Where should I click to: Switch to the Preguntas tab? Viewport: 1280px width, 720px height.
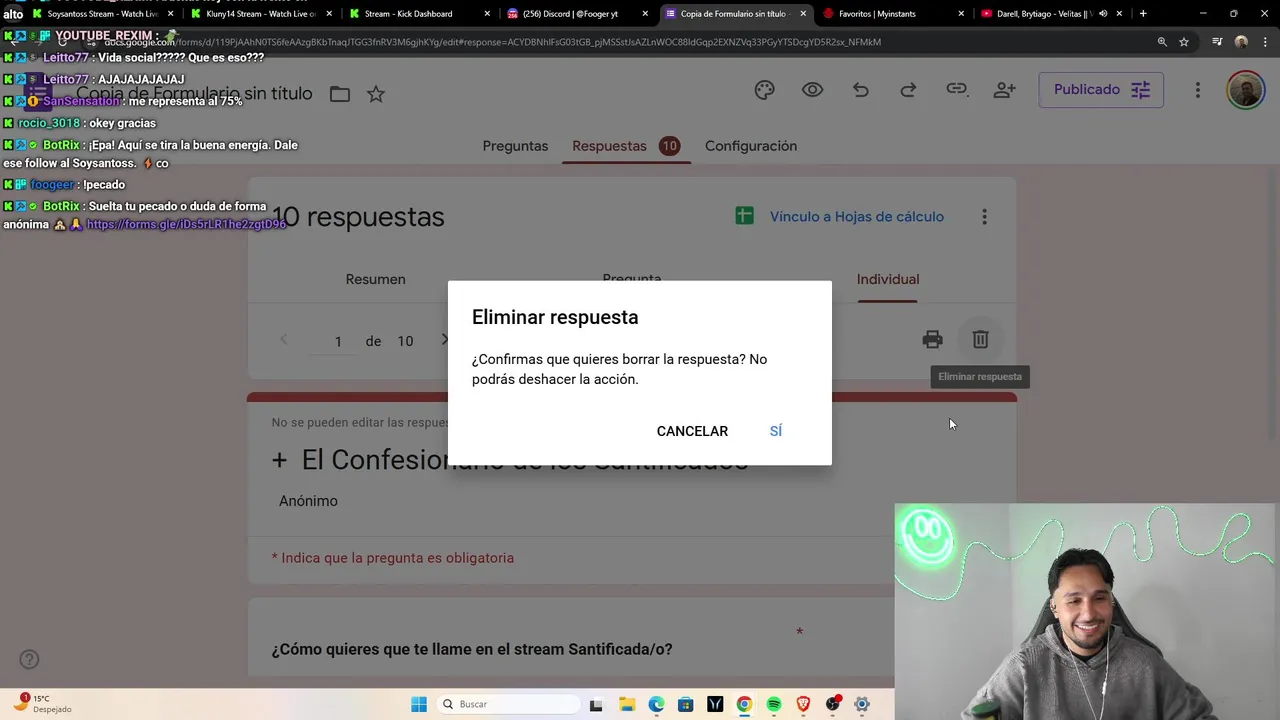[x=515, y=146]
